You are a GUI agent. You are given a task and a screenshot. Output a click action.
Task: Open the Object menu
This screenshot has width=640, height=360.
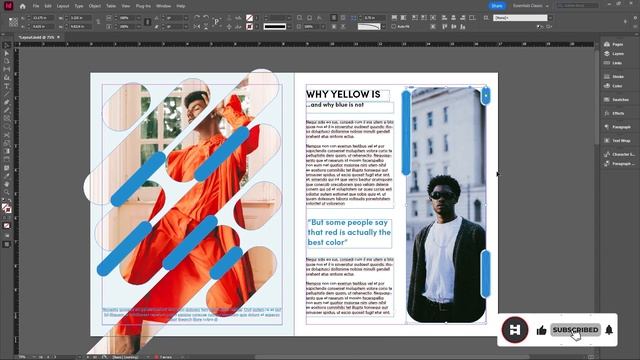pyautogui.click(x=95, y=6)
